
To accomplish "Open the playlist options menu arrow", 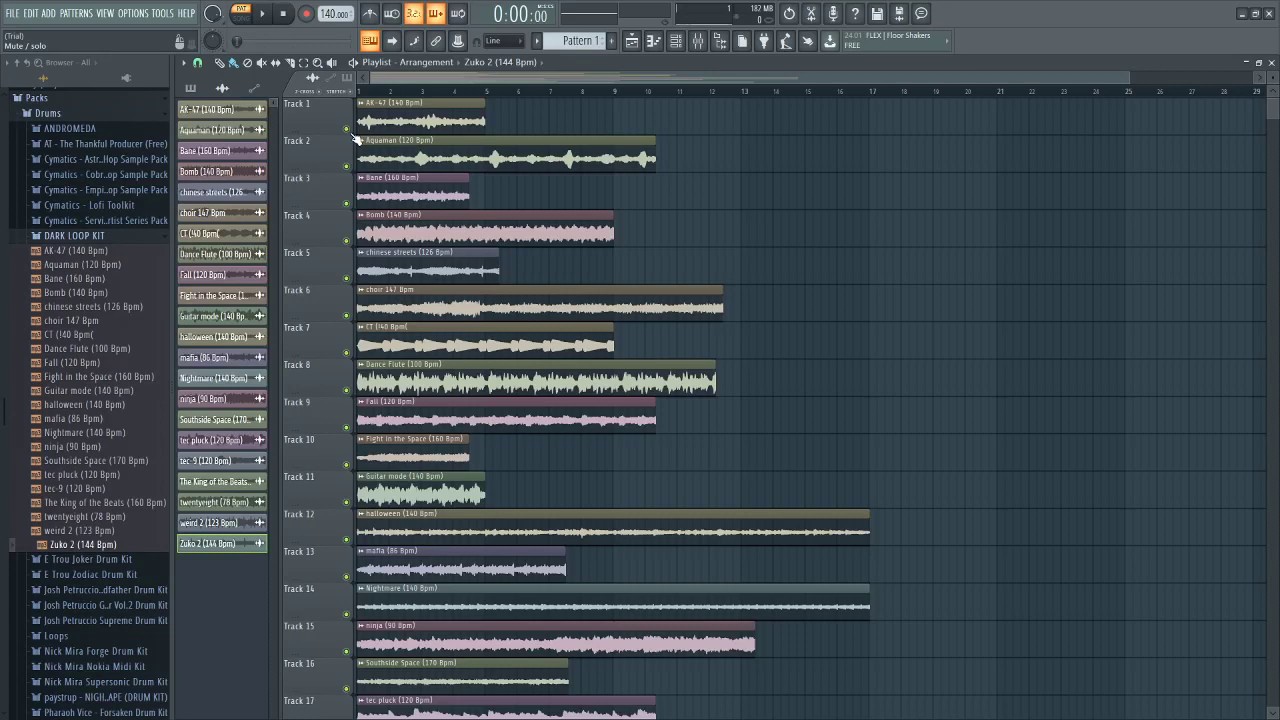I will 183,62.
